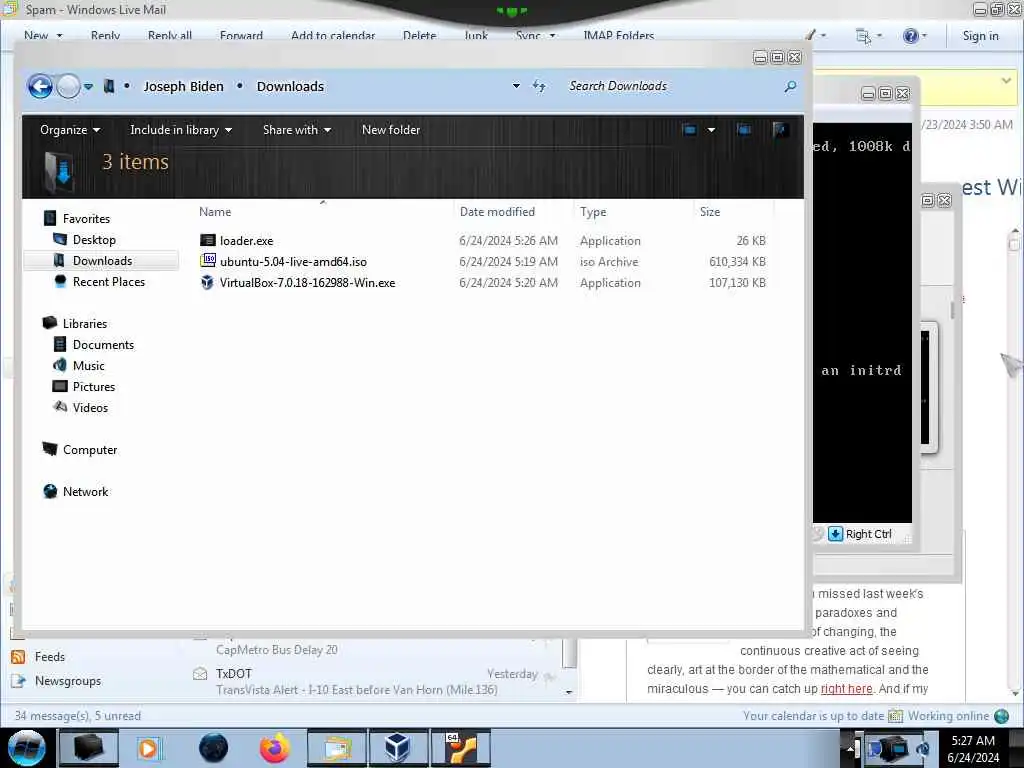
Task: Select loader.exe file icon
Action: click(207, 240)
